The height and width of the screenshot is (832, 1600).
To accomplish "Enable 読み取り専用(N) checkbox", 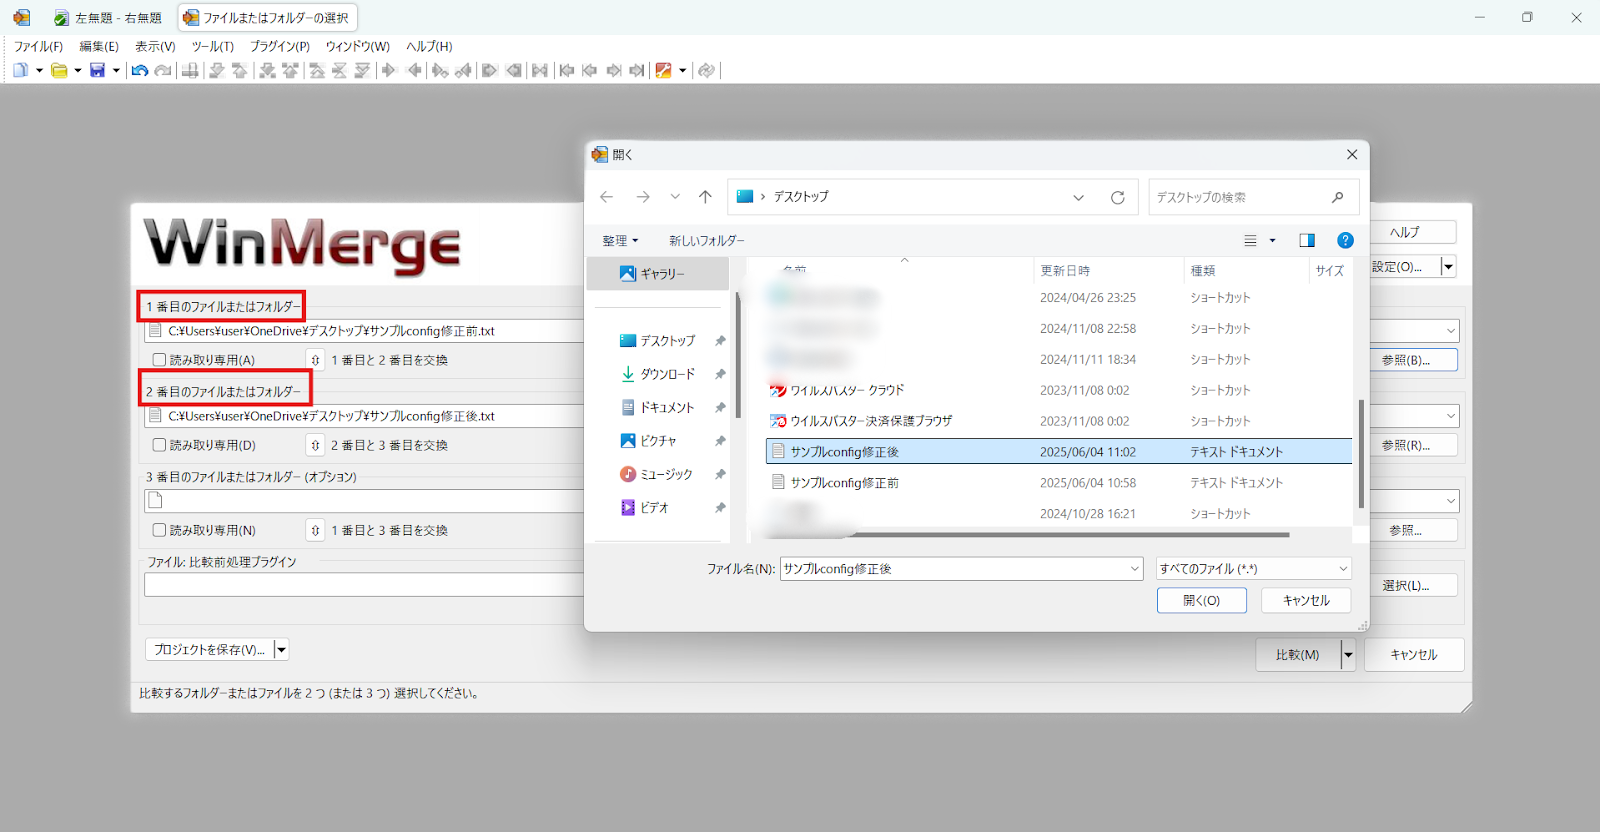I will [x=159, y=530].
